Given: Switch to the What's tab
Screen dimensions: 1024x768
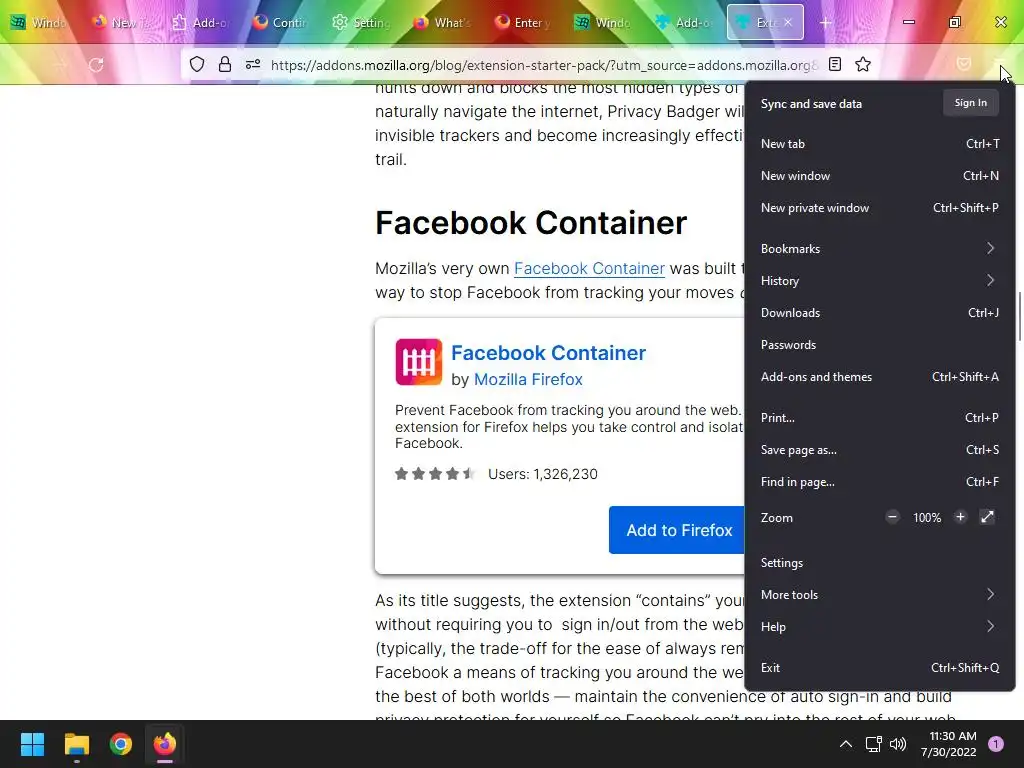Looking at the screenshot, I should tap(443, 22).
